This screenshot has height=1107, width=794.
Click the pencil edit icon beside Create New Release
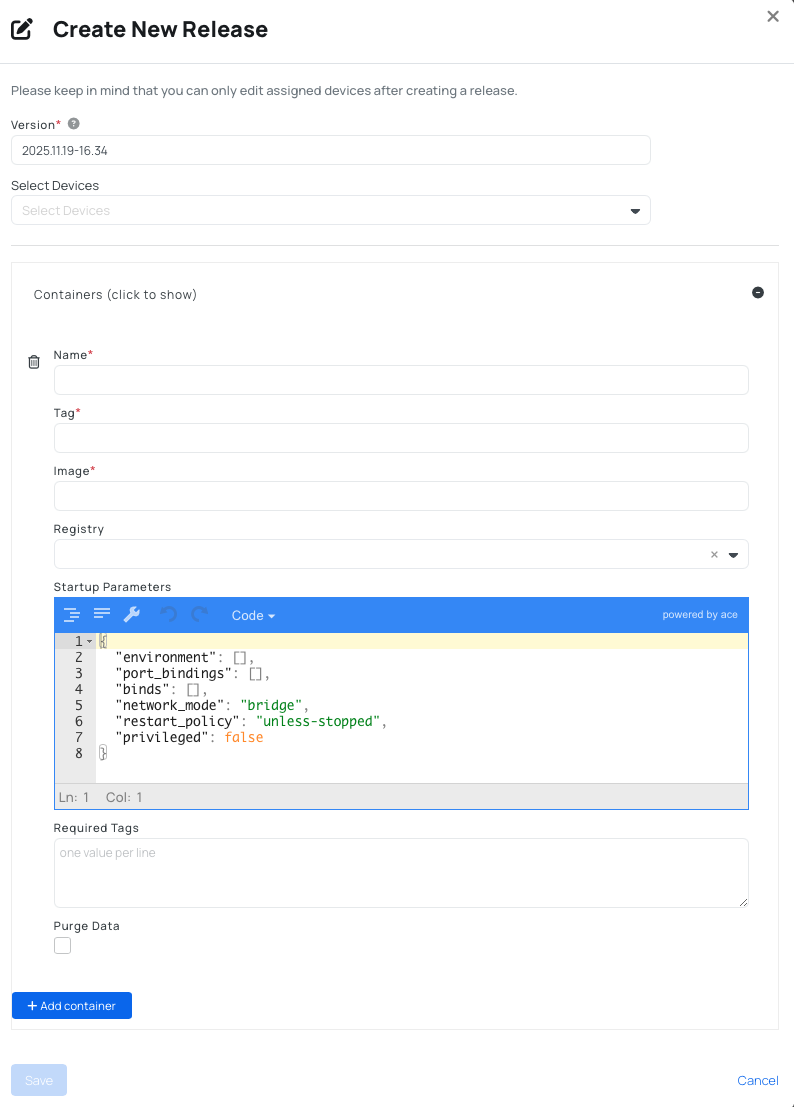click(22, 29)
